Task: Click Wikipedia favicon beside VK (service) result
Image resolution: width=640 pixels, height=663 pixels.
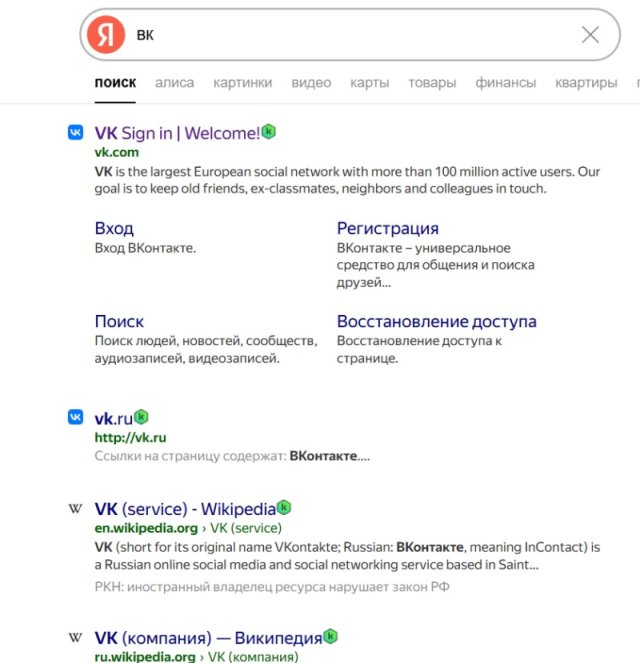Action: click(x=76, y=508)
